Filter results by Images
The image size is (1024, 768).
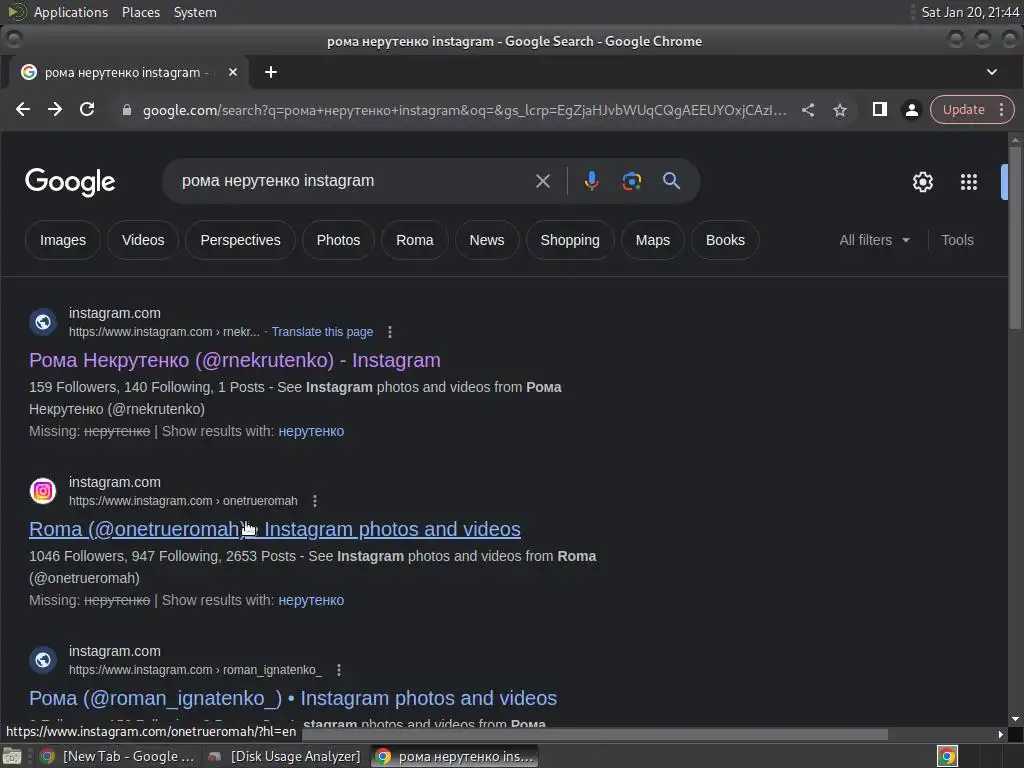click(x=63, y=240)
